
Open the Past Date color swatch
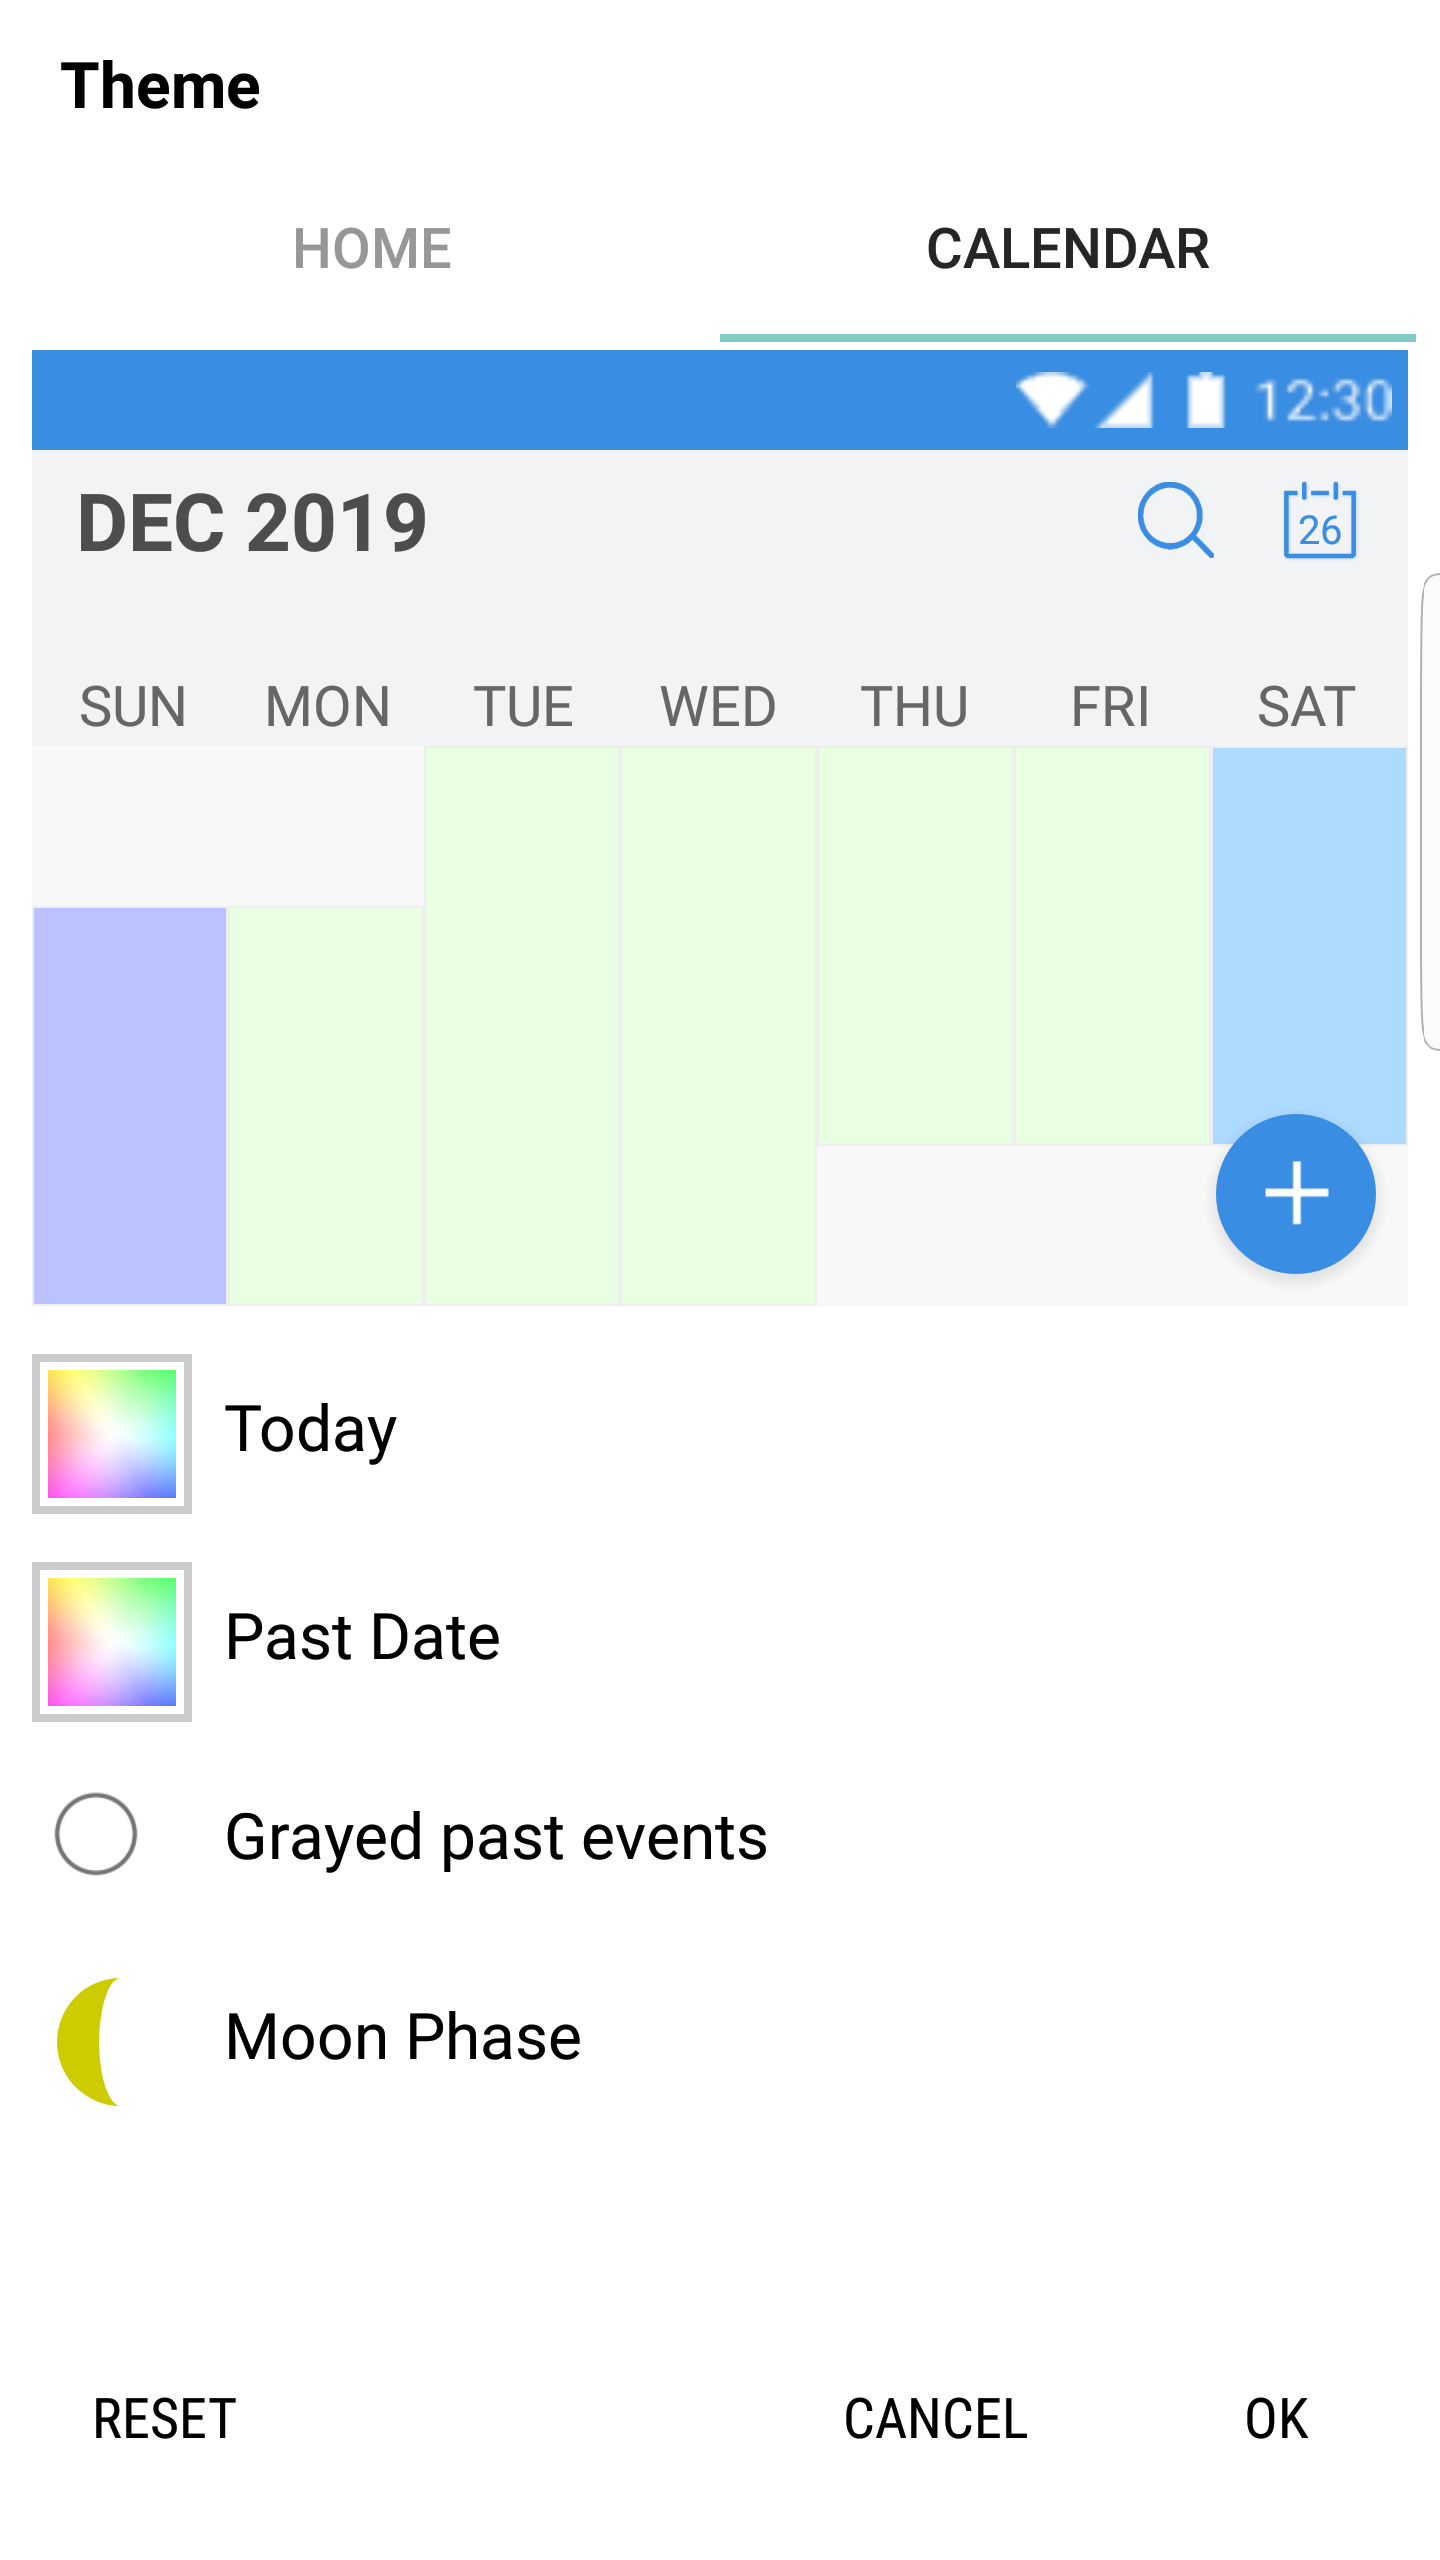tap(112, 1641)
